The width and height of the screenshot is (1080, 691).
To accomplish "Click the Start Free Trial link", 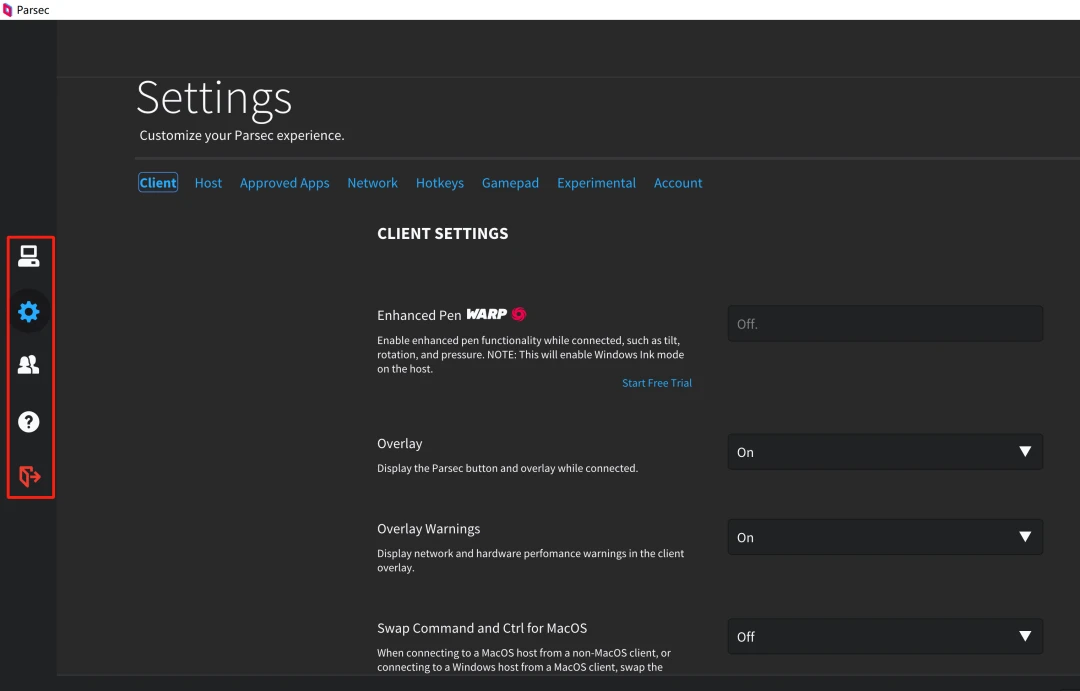I will [x=656, y=383].
